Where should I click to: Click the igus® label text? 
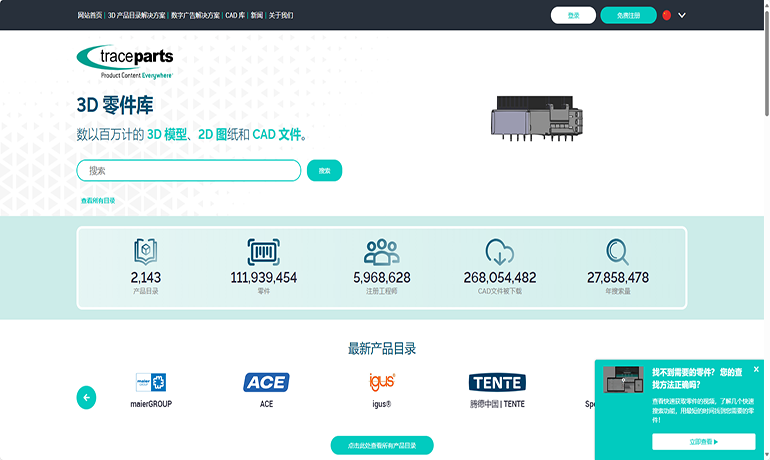(382, 404)
